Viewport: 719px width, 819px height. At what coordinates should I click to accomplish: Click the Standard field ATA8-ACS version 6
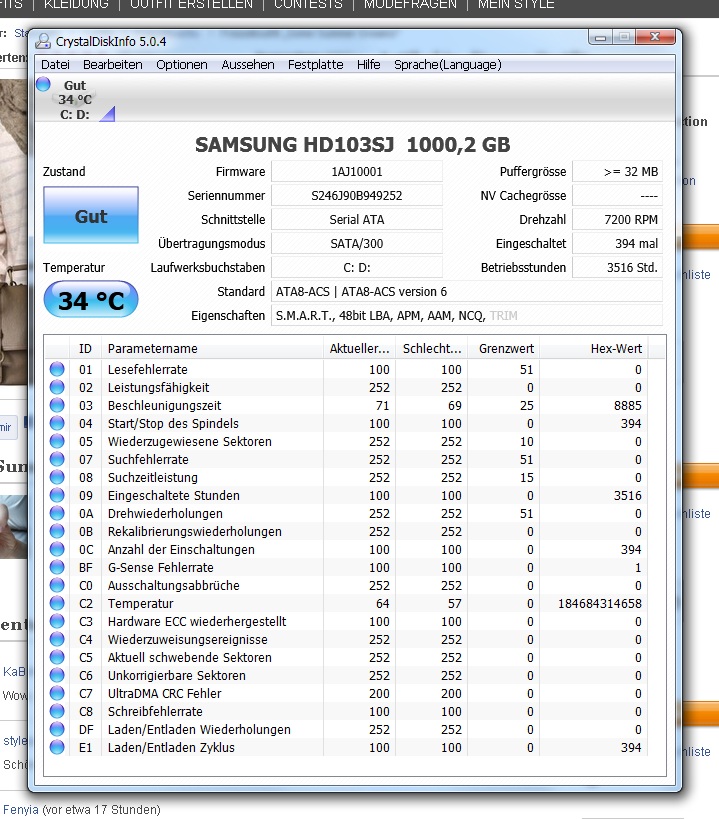point(467,291)
